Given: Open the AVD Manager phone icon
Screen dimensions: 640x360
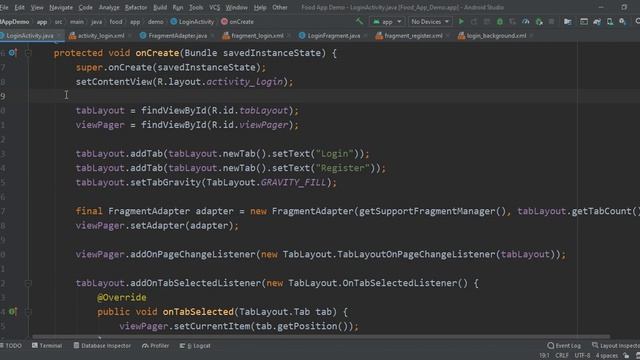Looking at the screenshot, I should click(x=610, y=22).
